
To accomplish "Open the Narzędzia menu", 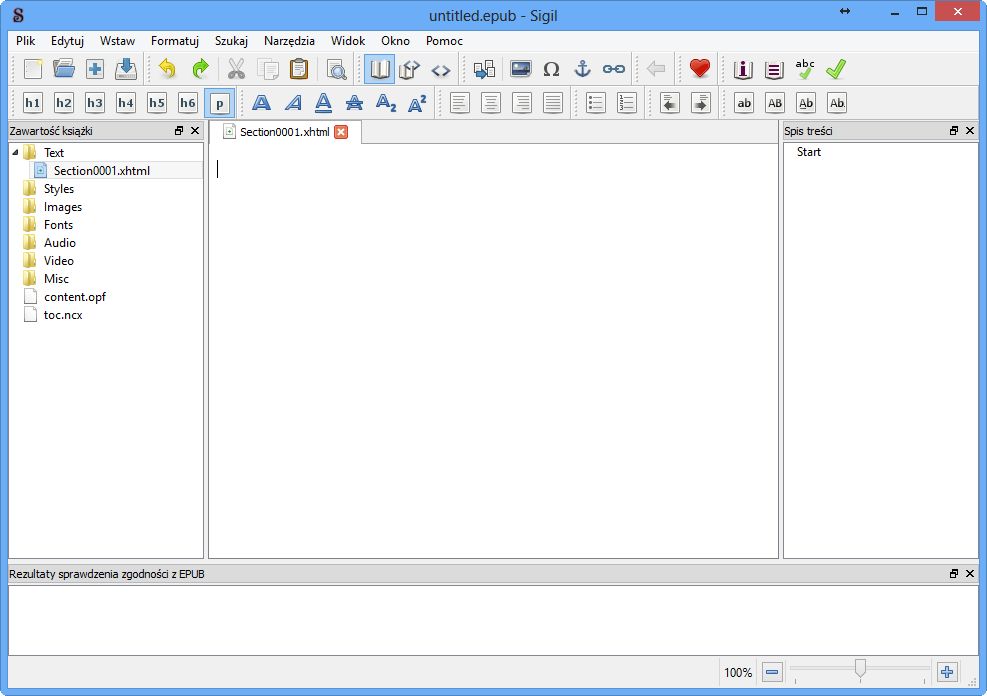I will tap(289, 41).
